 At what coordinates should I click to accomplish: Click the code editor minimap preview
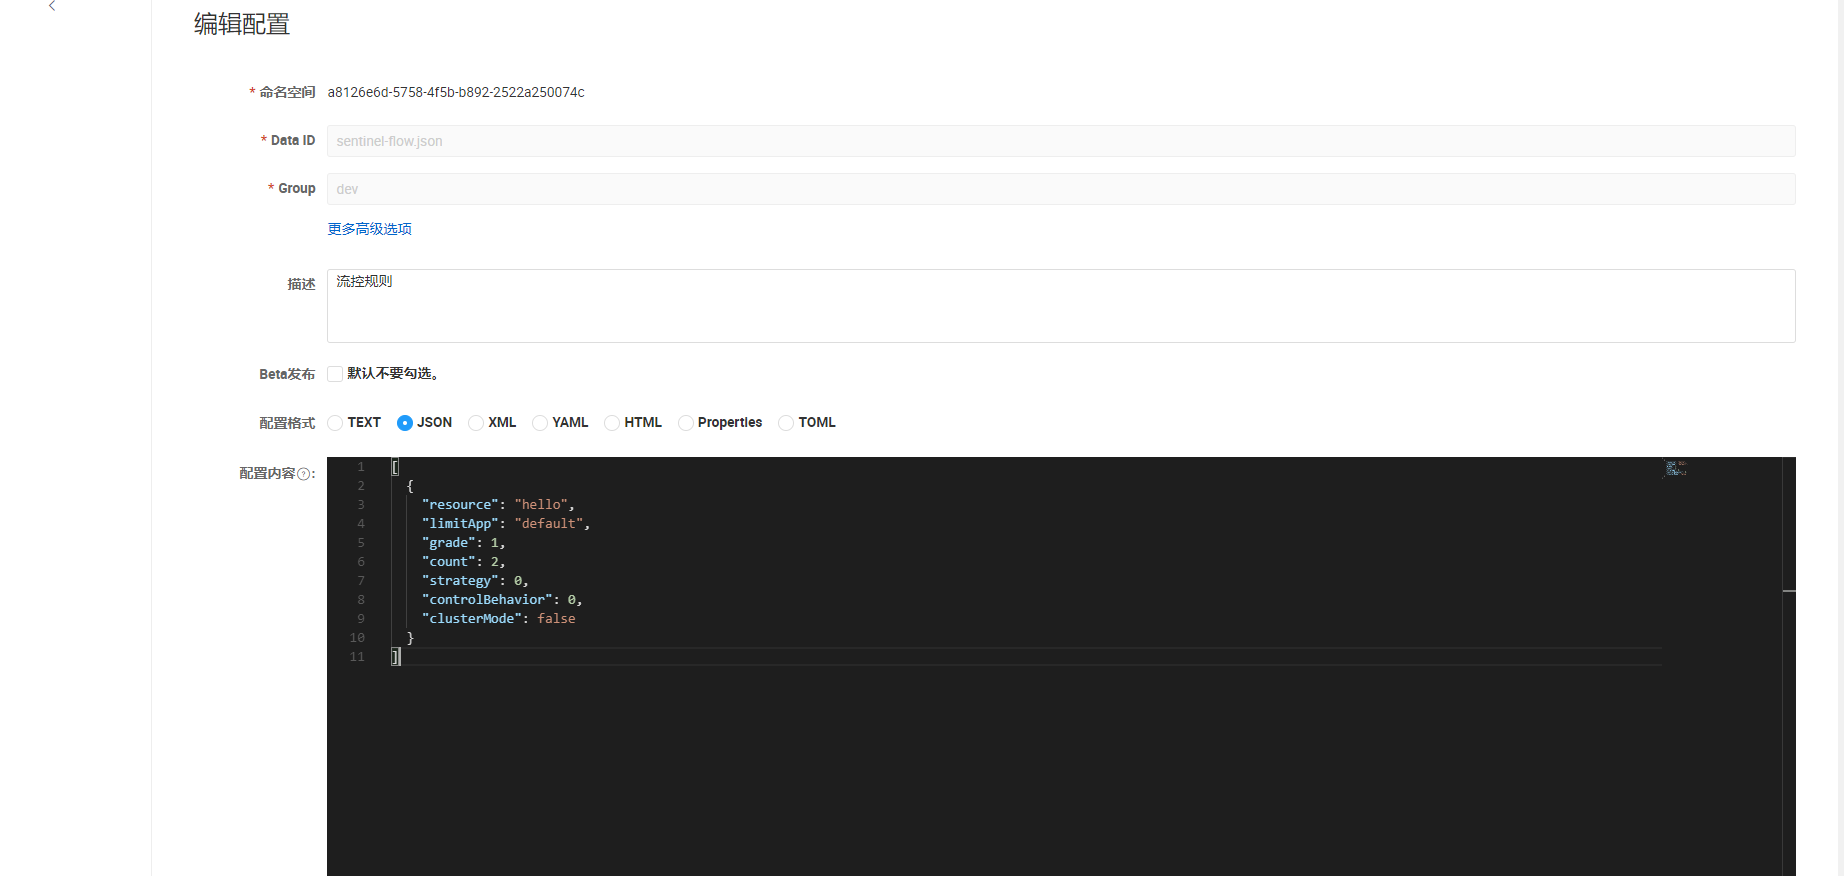(1675, 468)
